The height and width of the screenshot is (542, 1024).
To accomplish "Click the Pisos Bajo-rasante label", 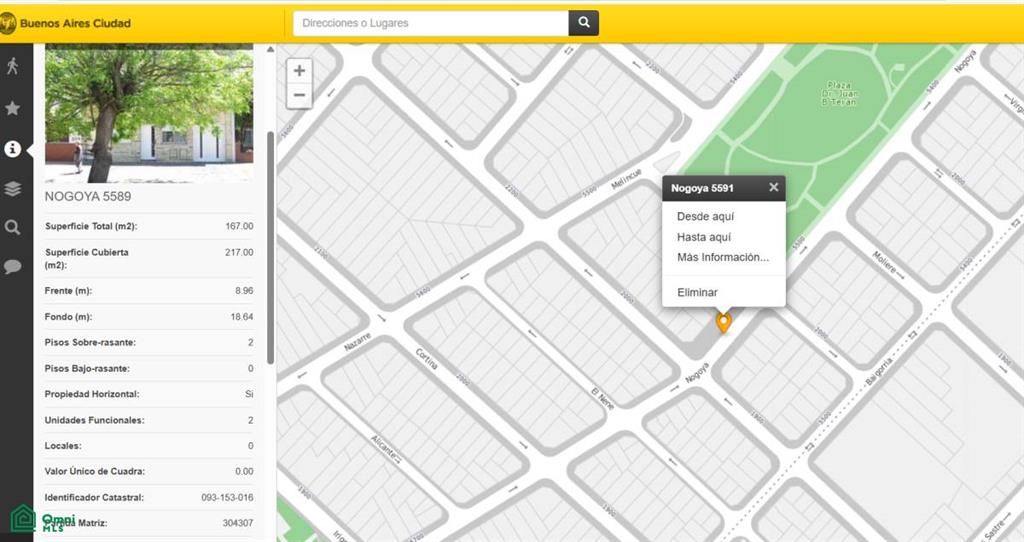I will pos(87,368).
